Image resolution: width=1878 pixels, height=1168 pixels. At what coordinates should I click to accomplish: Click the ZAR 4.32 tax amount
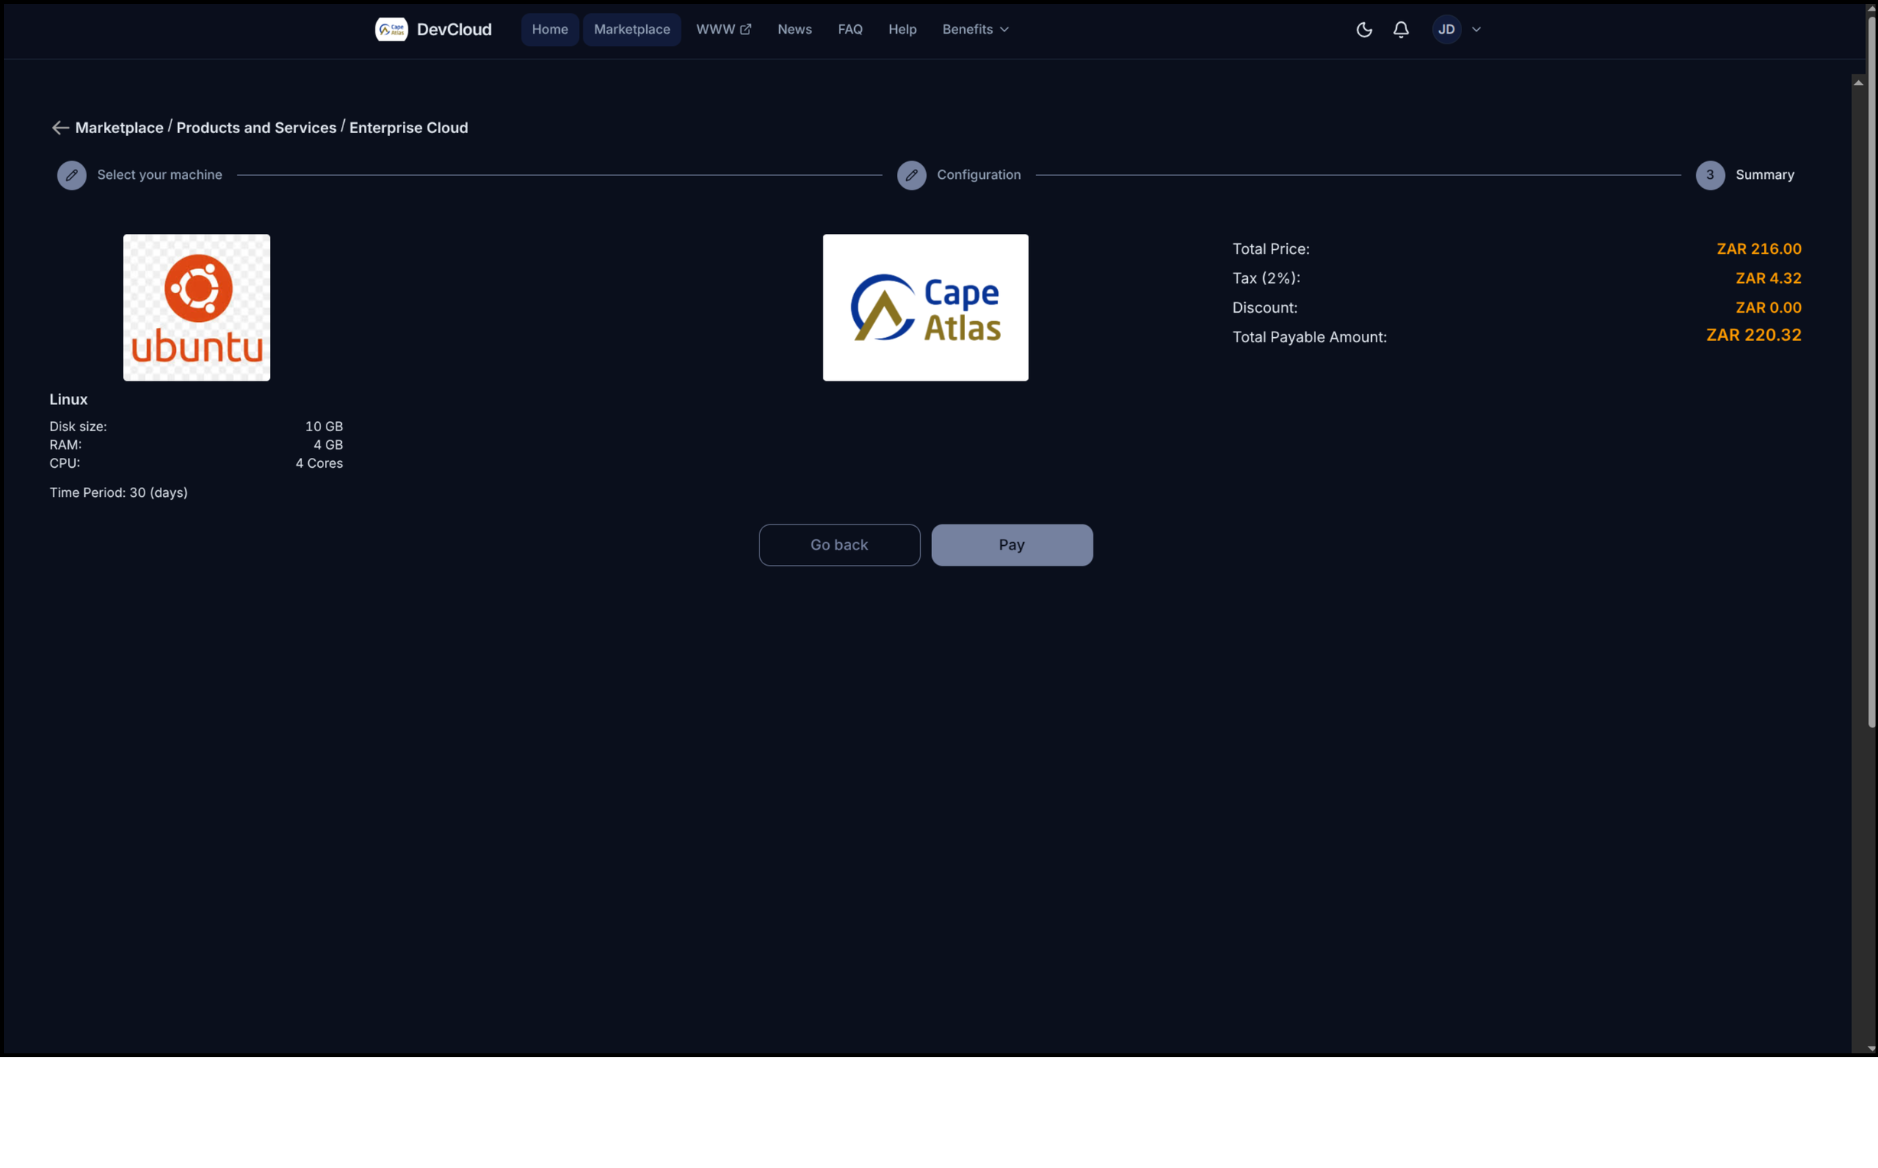pos(1768,278)
